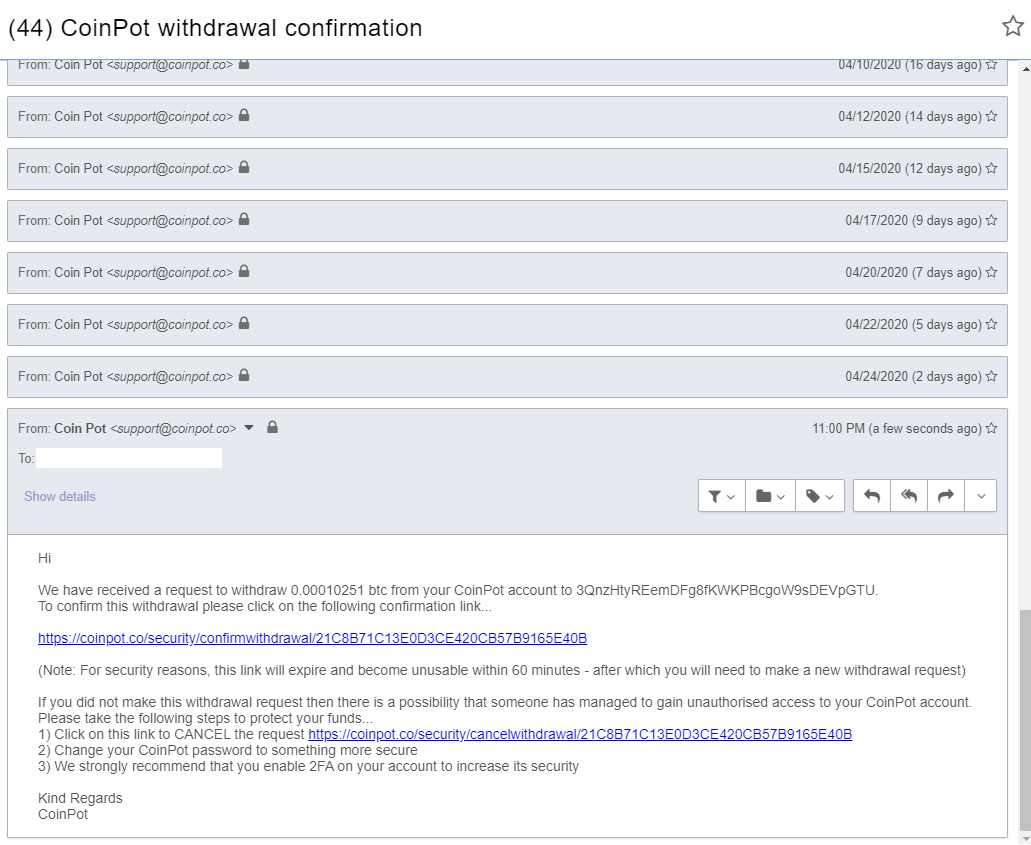Open the move-to-folder dropdown
The image size is (1031, 845).
click(770, 496)
